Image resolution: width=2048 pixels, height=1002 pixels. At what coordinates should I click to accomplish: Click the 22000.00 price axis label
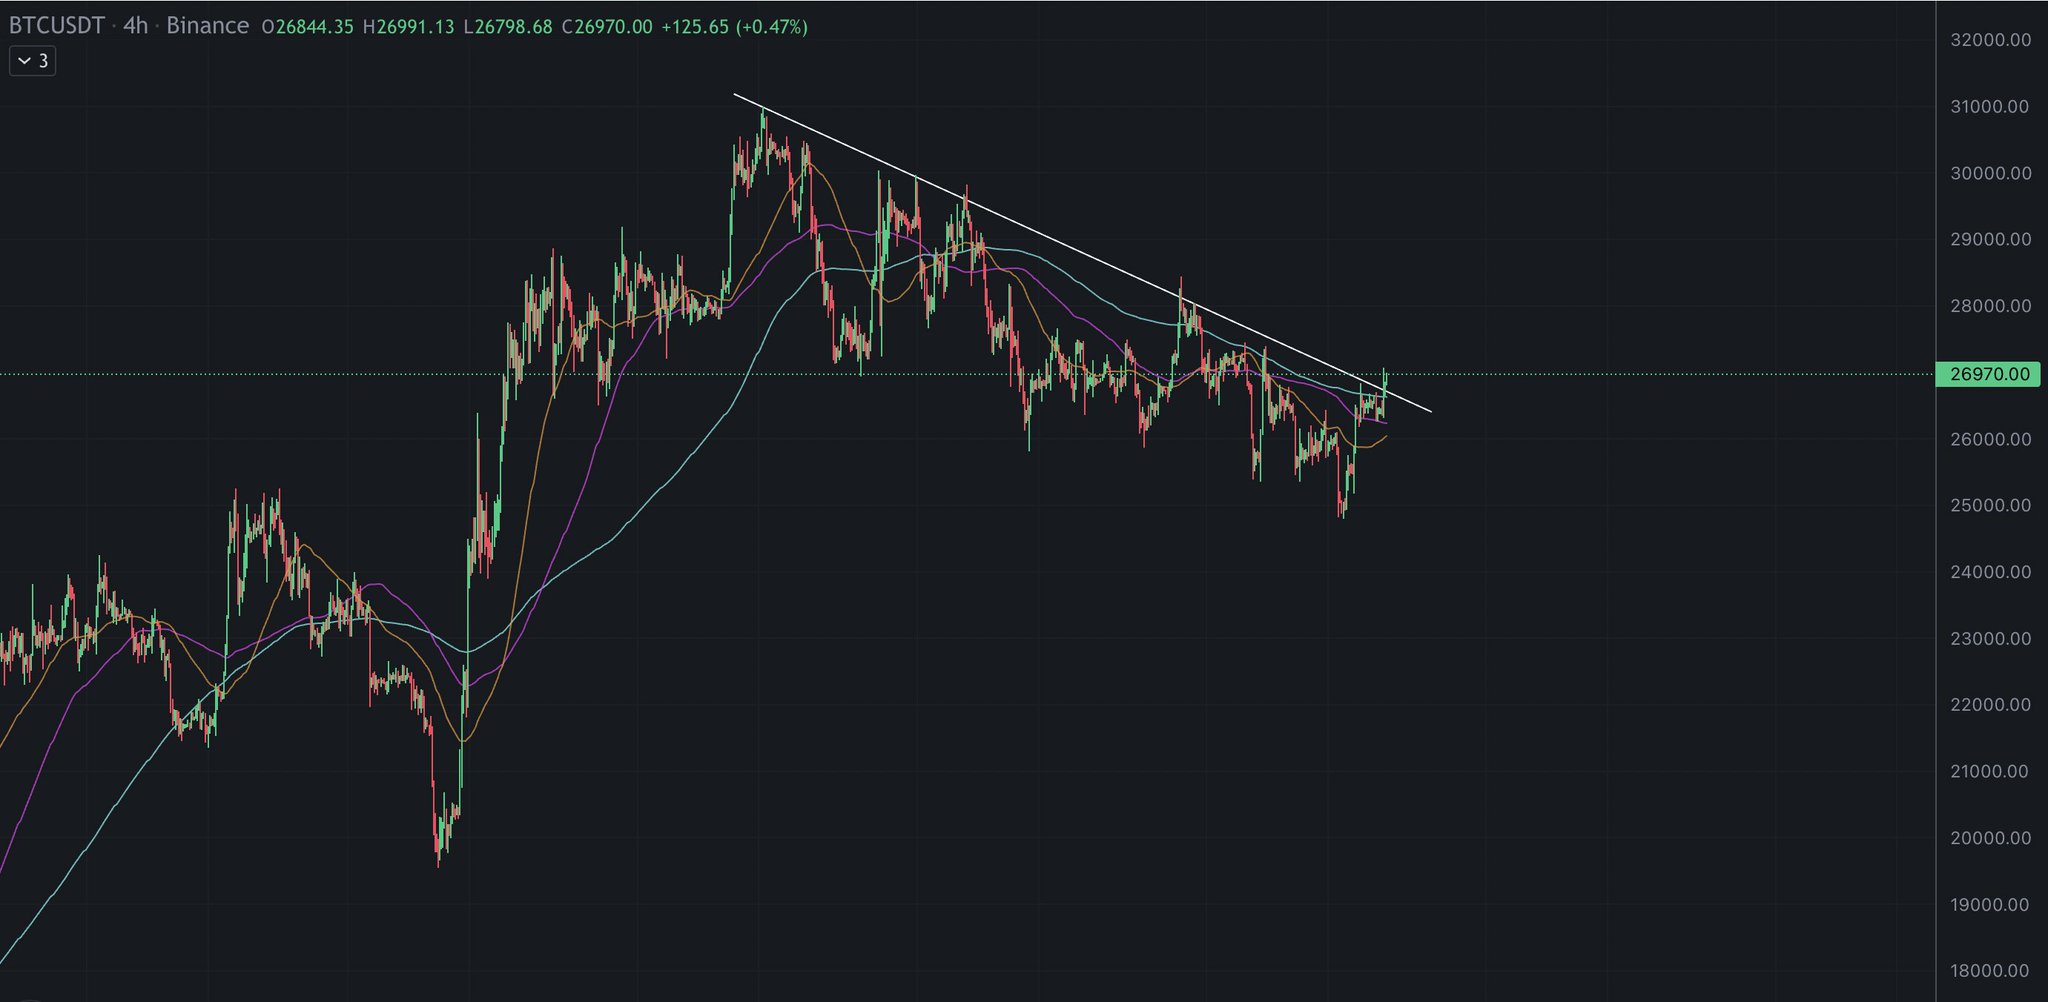pyautogui.click(x=1990, y=704)
